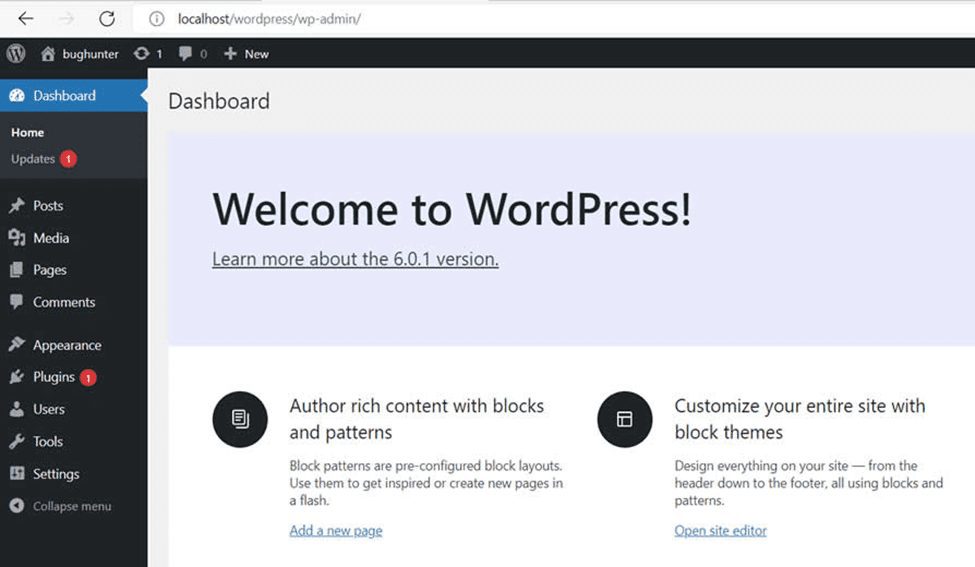Viewport: 975px width, 567px height.
Task: Click the Comments speech bubble sidebar icon
Action: click(17, 302)
